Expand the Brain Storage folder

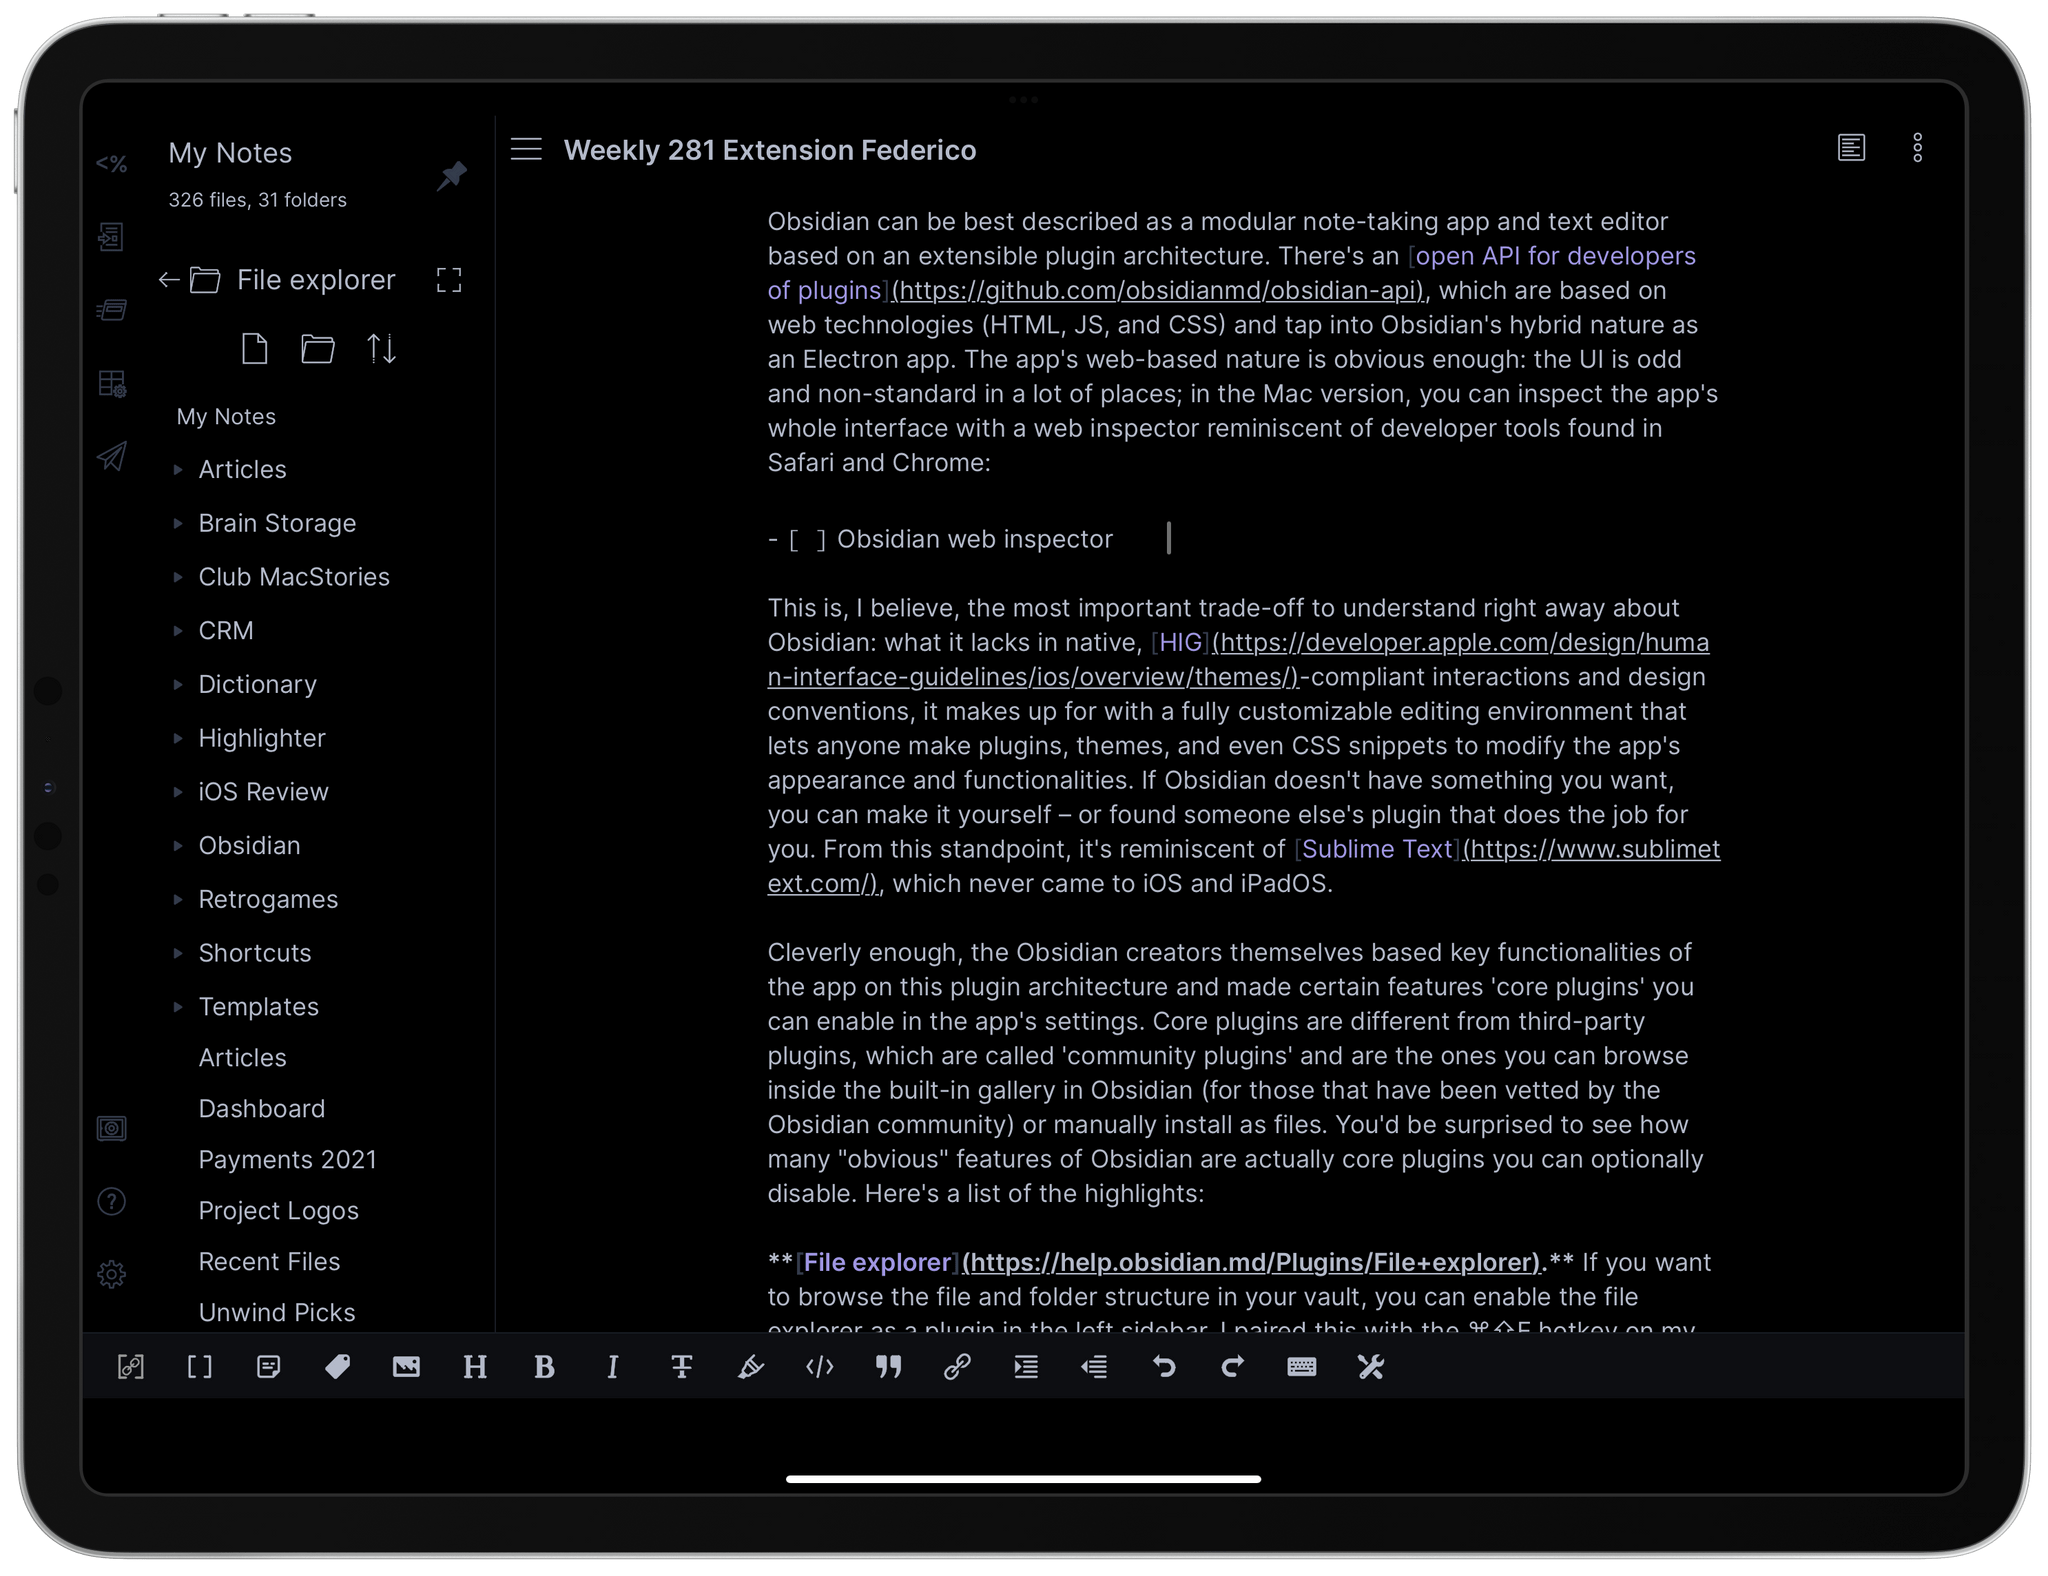point(178,523)
